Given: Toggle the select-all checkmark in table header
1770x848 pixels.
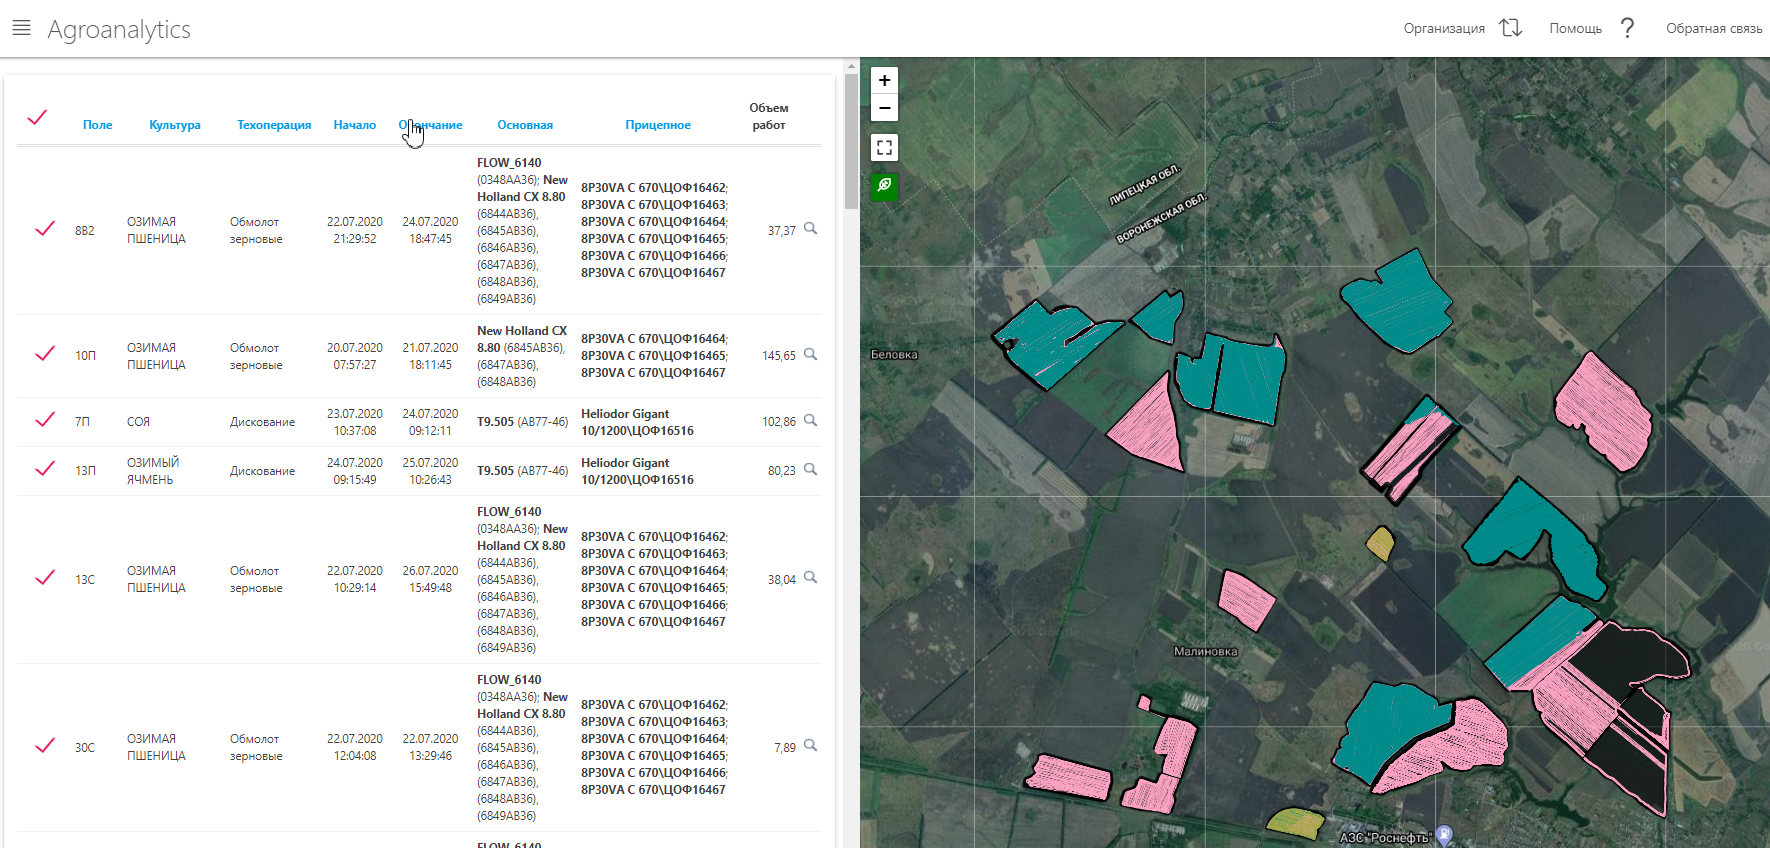Looking at the screenshot, I should pos(37,118).
